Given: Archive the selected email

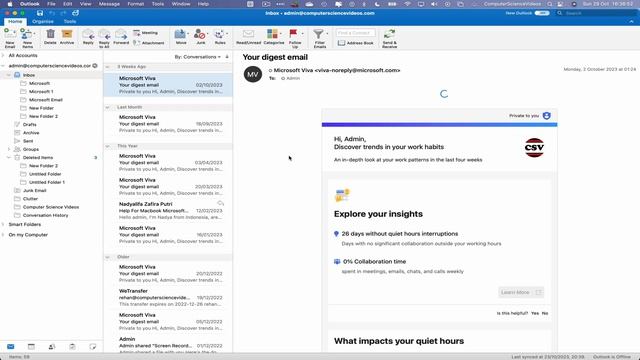Looking at the screenshot, I should tap(67, 37).
